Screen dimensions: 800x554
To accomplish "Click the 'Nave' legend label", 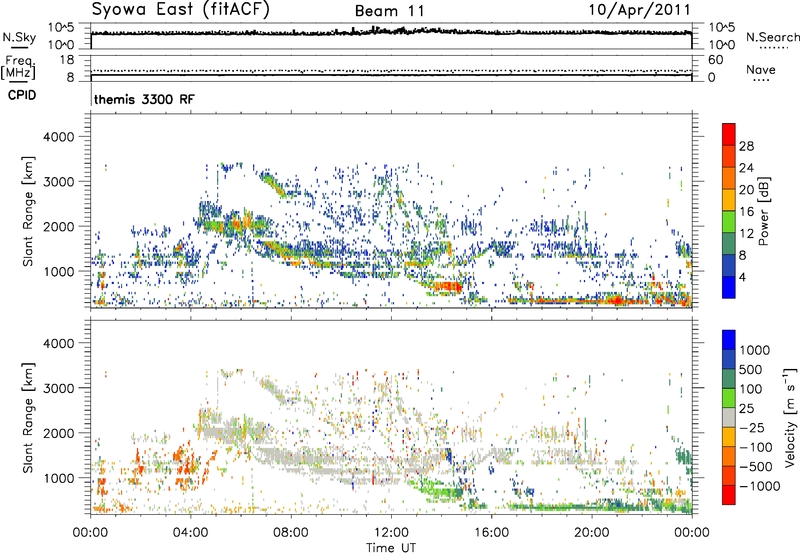I will (761, 69).
